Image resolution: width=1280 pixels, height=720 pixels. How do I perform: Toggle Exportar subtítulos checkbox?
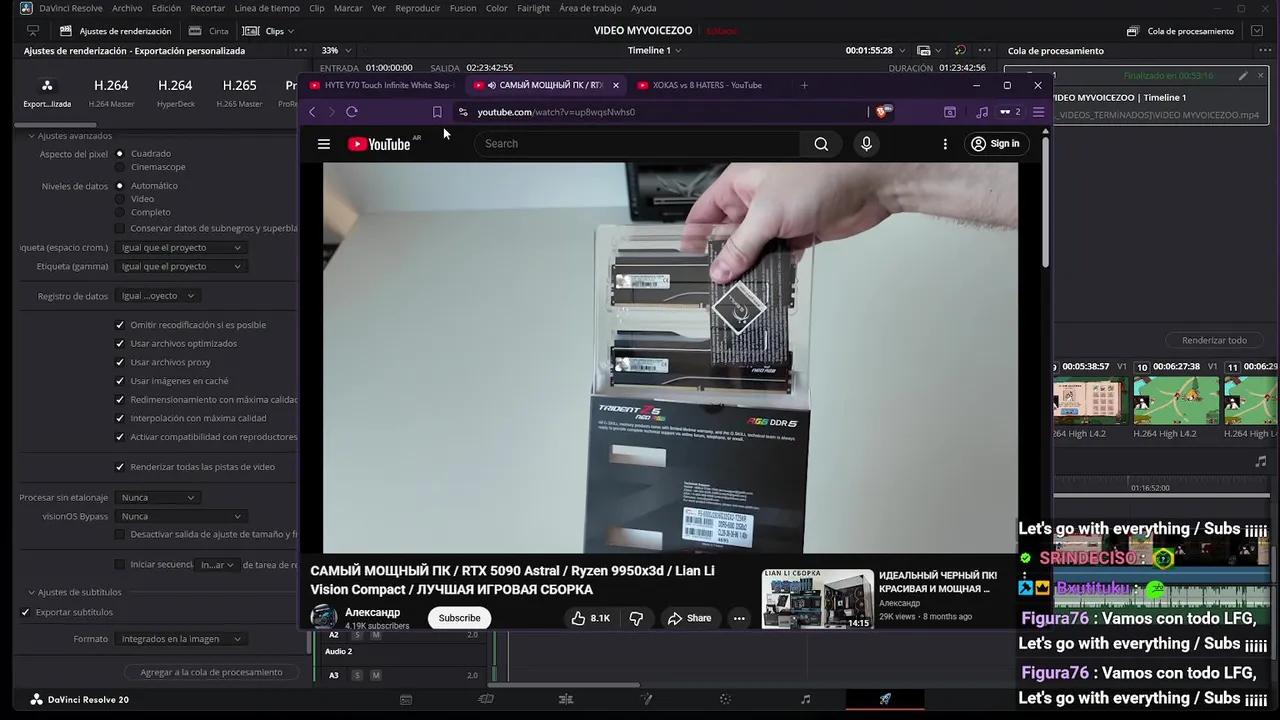[x=26, y=612]
